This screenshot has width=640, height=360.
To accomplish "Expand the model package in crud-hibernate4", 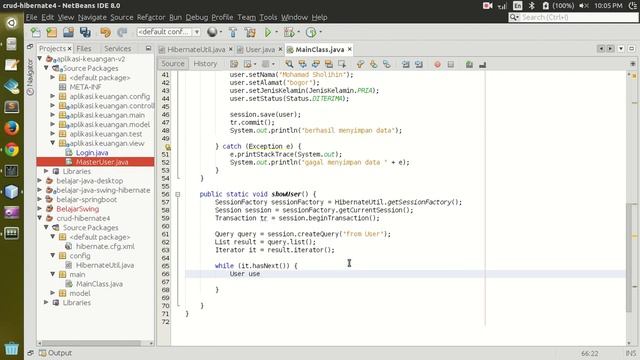I will 53,293.
